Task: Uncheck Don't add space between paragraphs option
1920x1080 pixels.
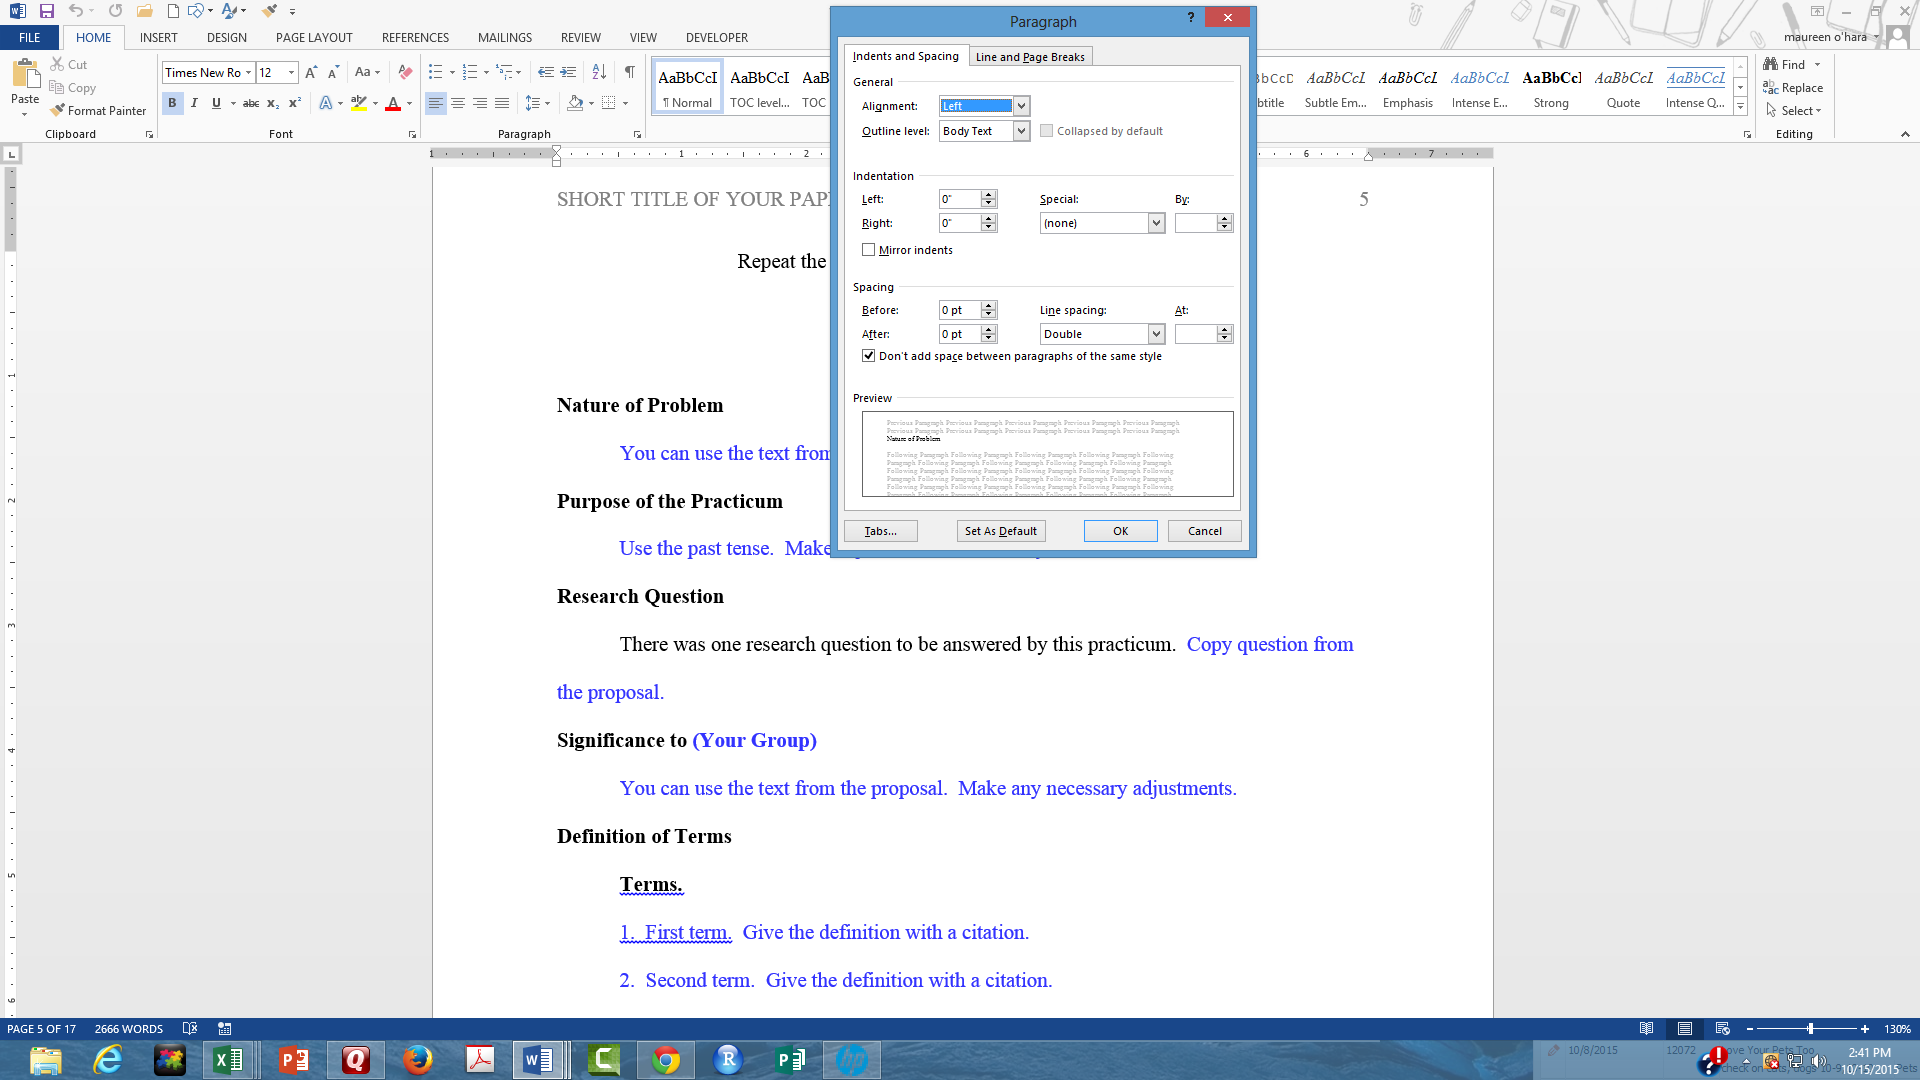Action: coord(869,355)
